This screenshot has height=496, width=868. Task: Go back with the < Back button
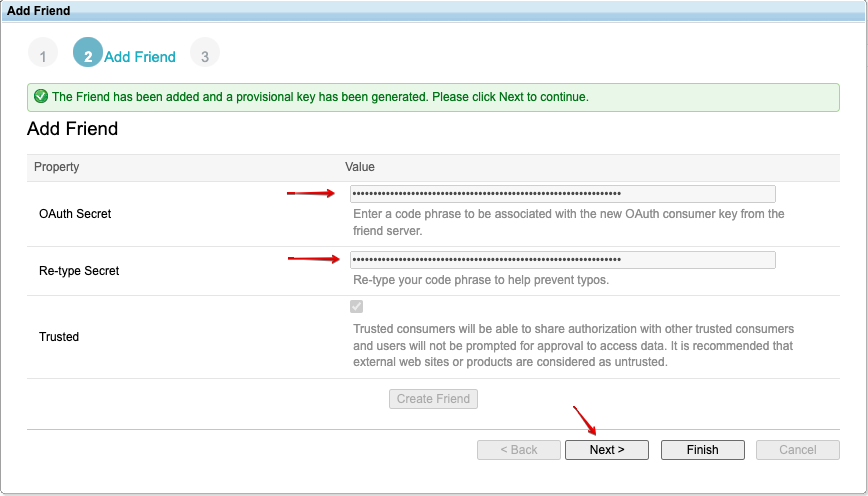point(519,450)
